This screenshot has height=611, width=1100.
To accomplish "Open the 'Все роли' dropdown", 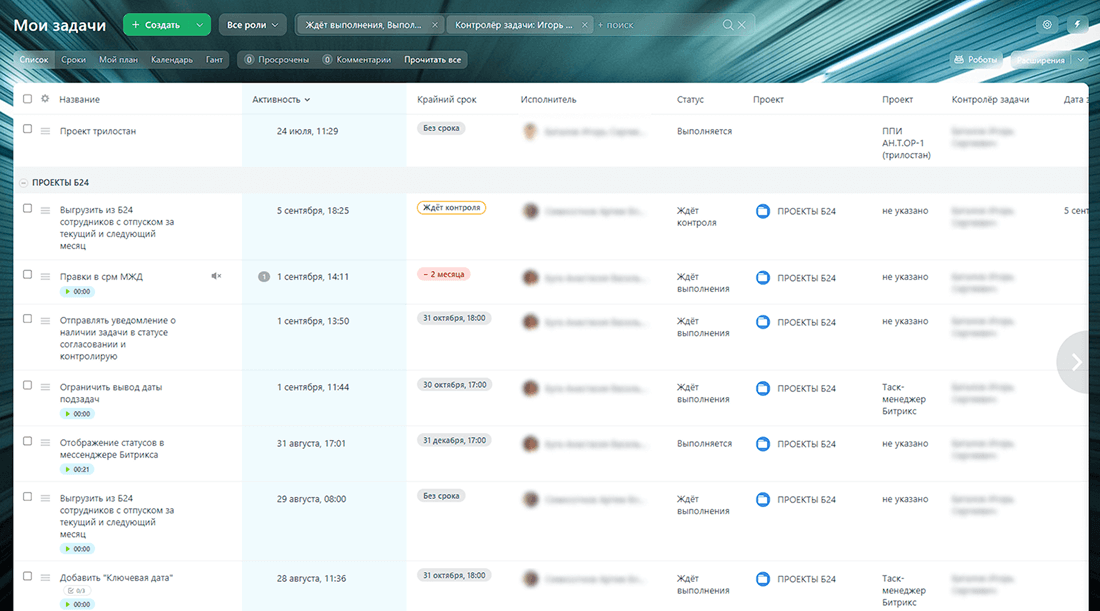I will click(253, 25).
